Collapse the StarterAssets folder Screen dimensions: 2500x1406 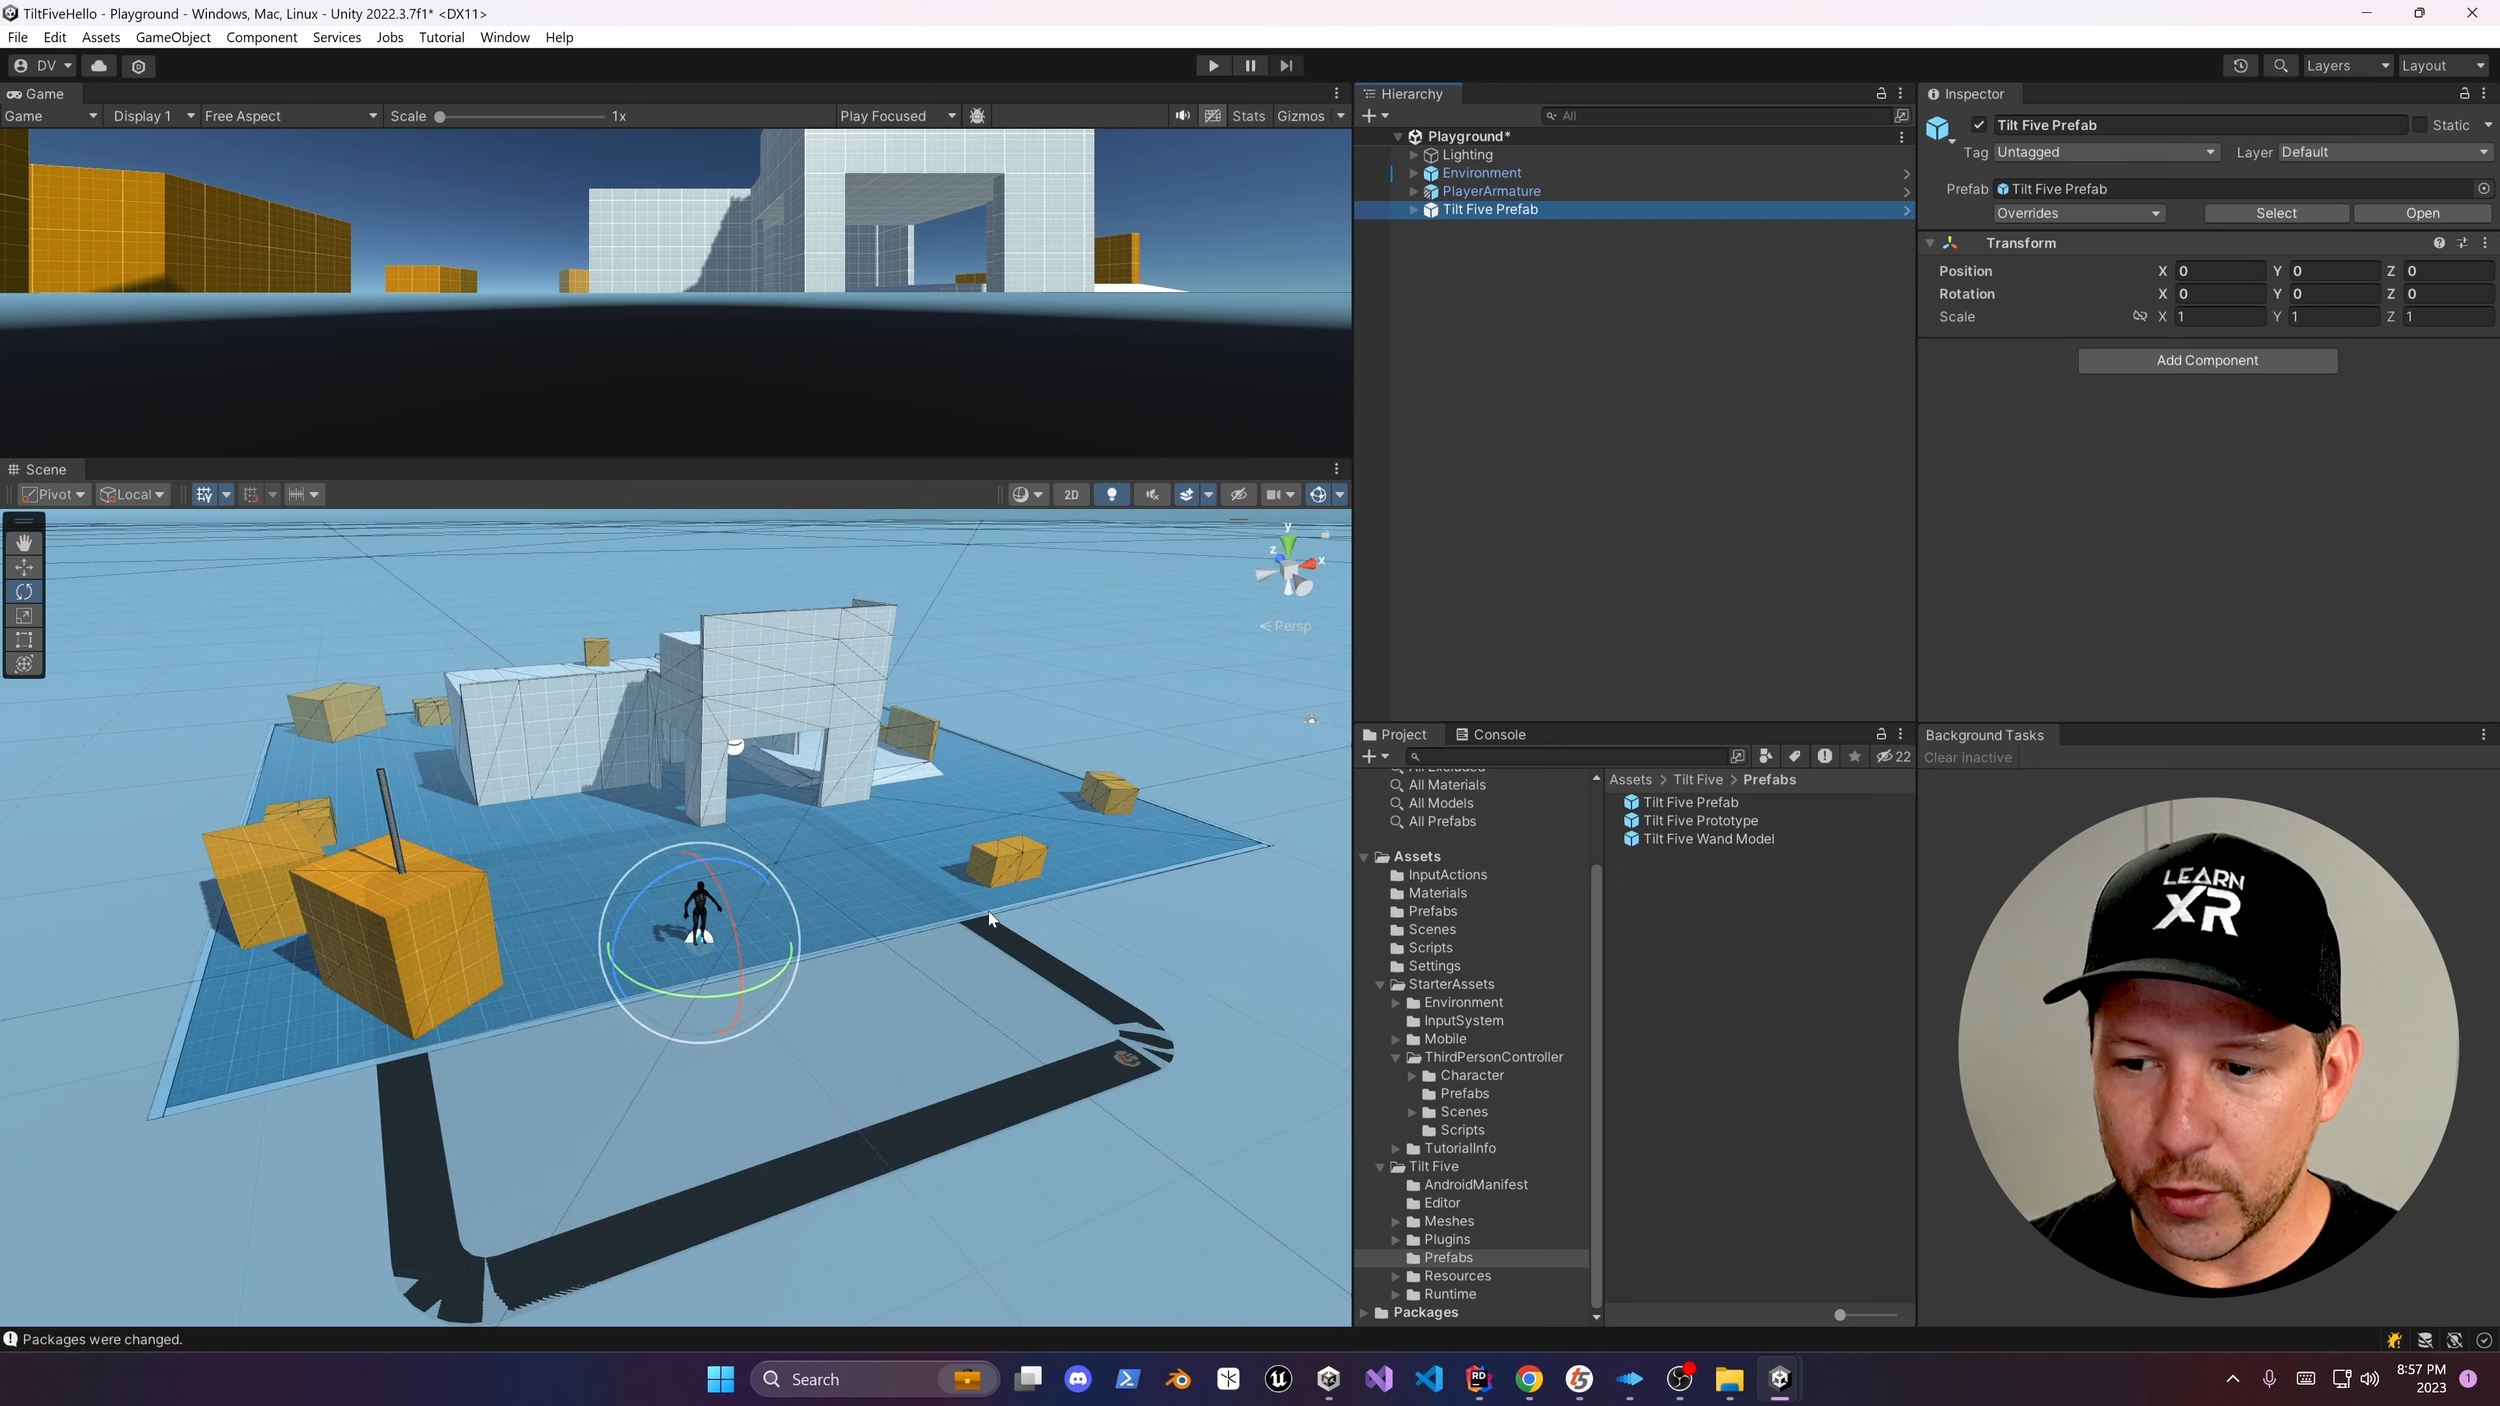tap(1380, 985)
